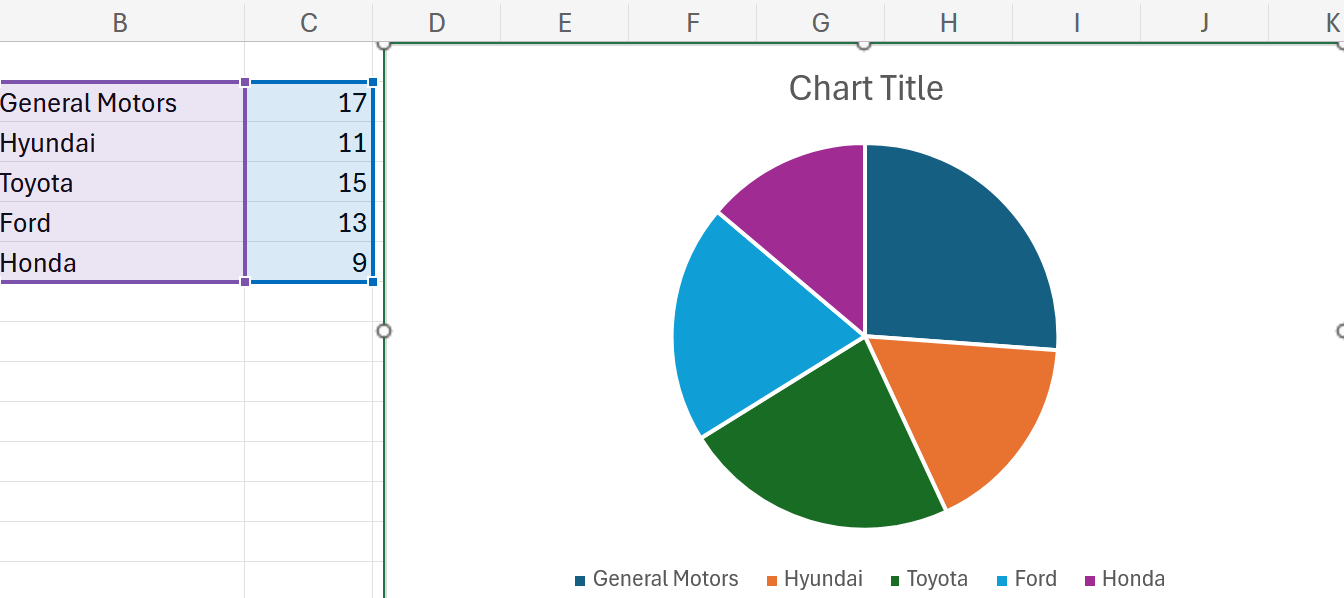
Task: Click the Toyota legend entry
Action: [929, 579]
